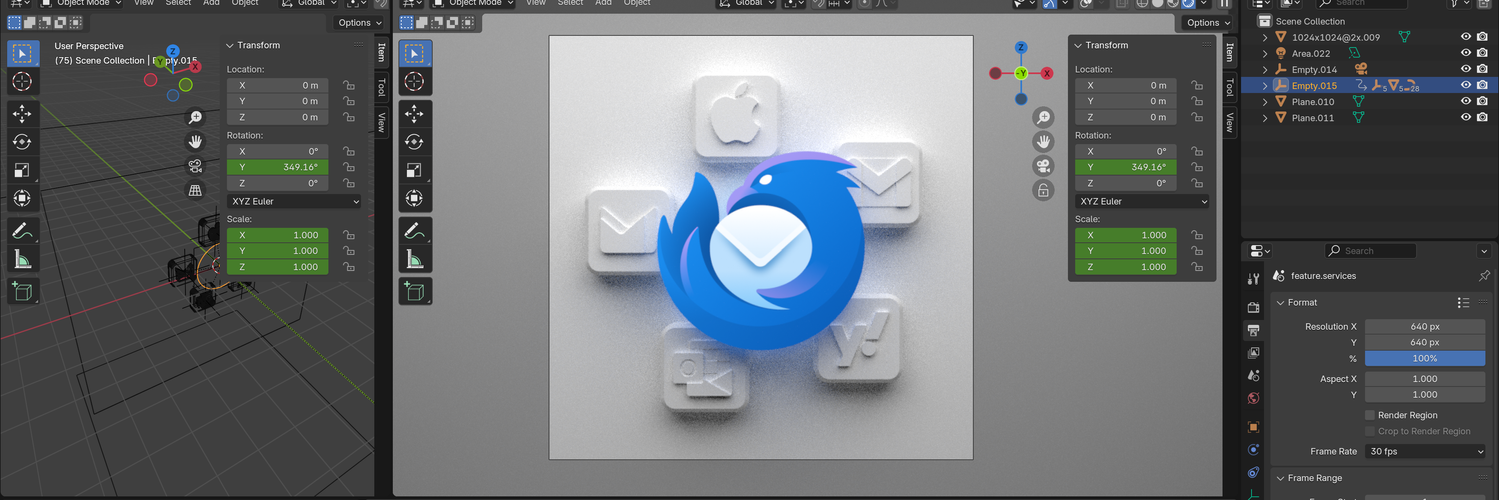Select the Scale tool in render viewport
1499x500 pixels.
(415, 170)
